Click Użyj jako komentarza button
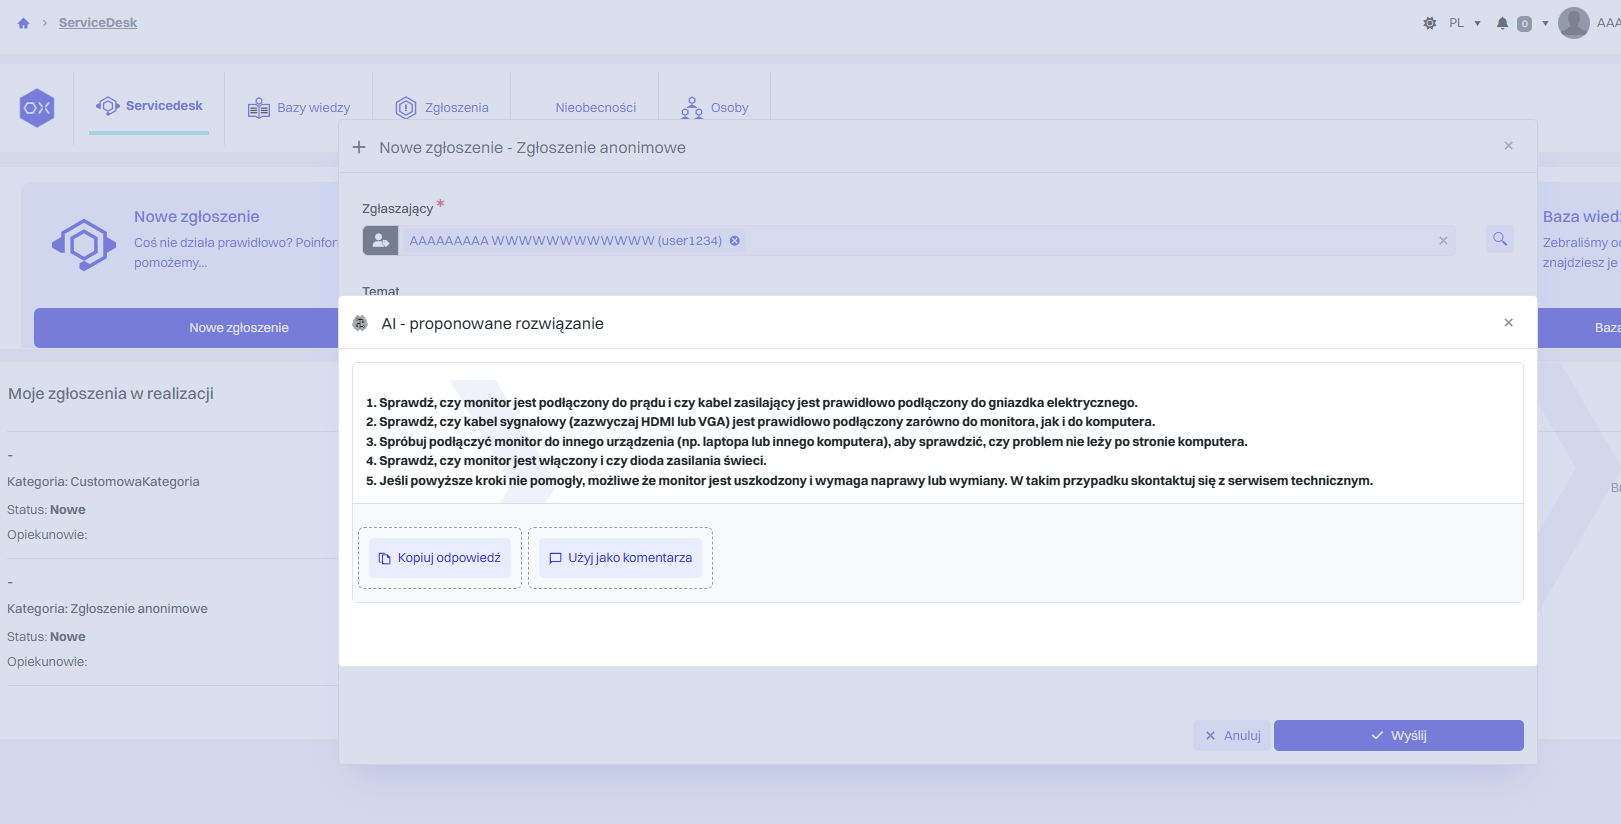This screenshot has height=824, width=1621. click(620, 558)
